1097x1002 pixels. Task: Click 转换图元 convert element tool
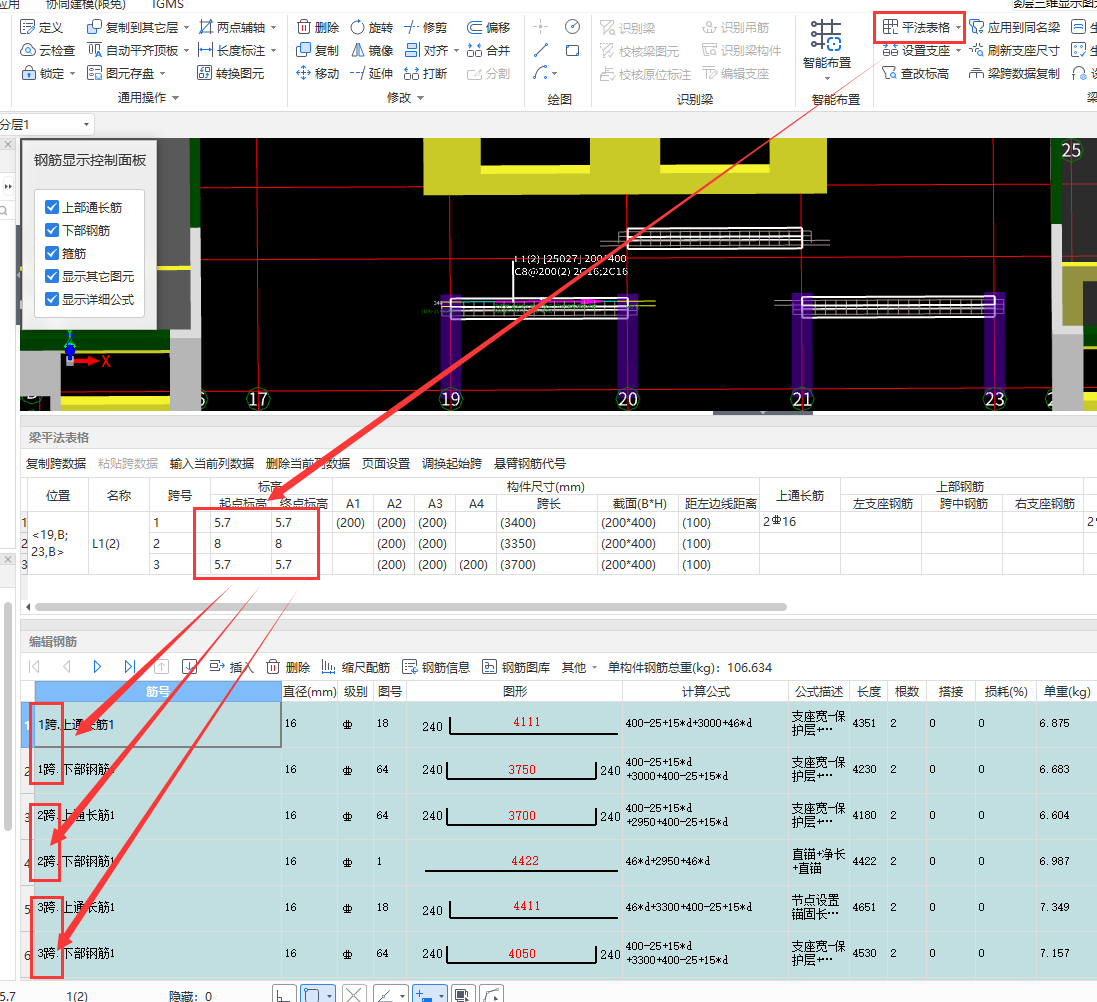tap(231, 73)
